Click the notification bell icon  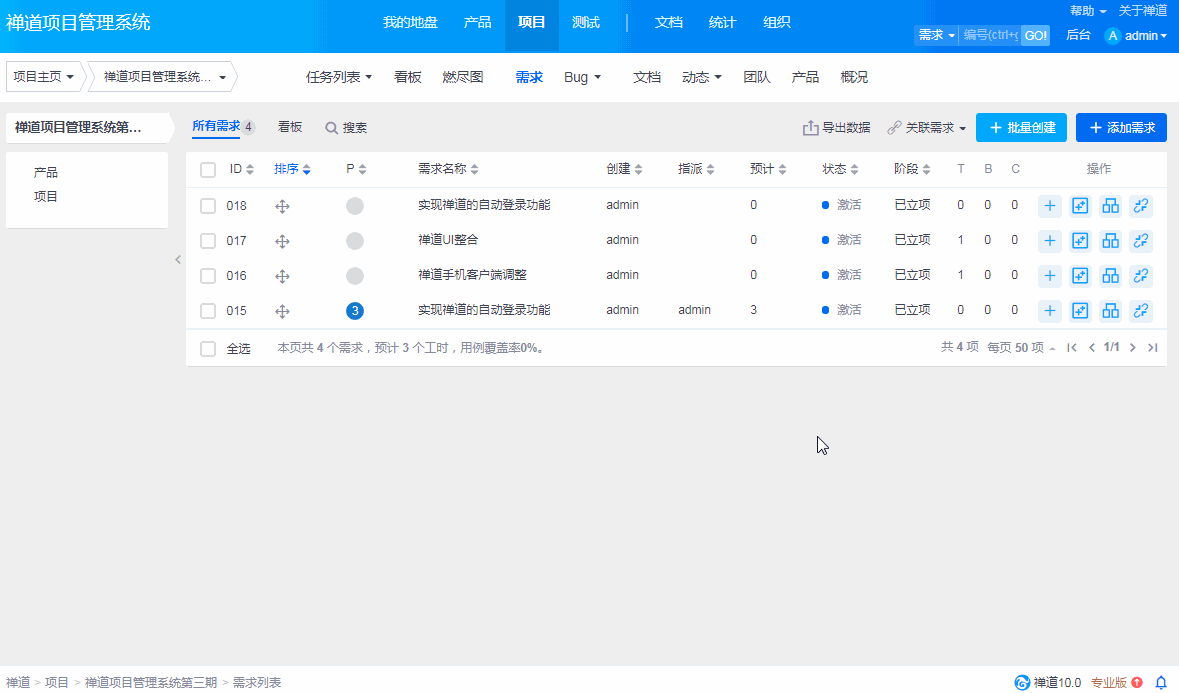tap(1161, 682)
